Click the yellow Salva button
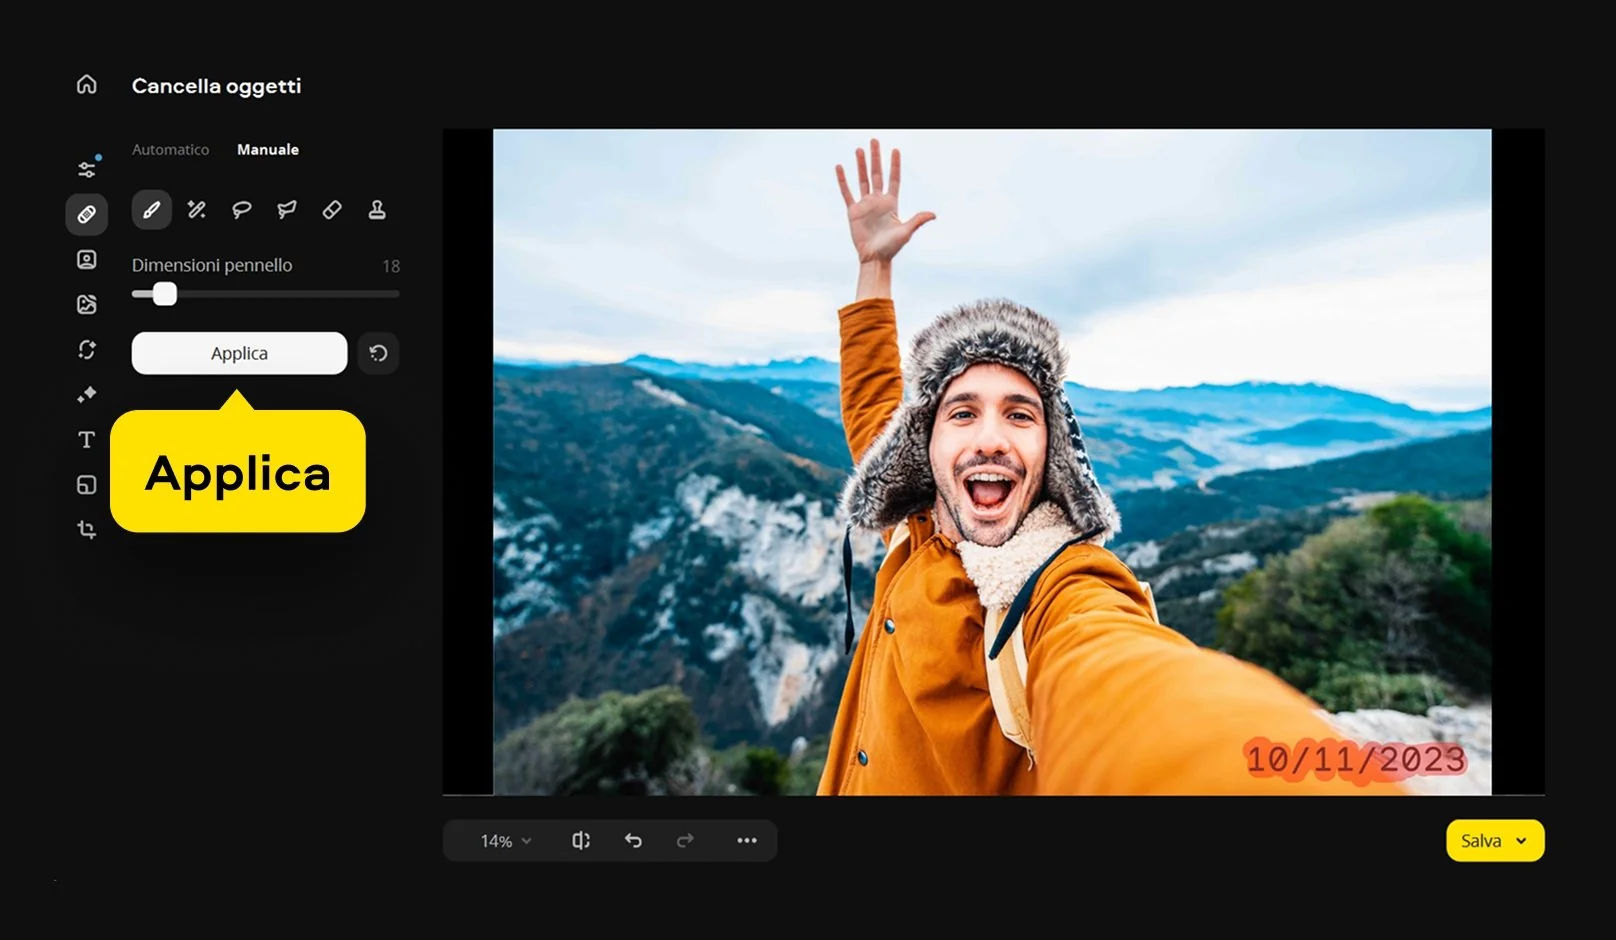 1495,840
